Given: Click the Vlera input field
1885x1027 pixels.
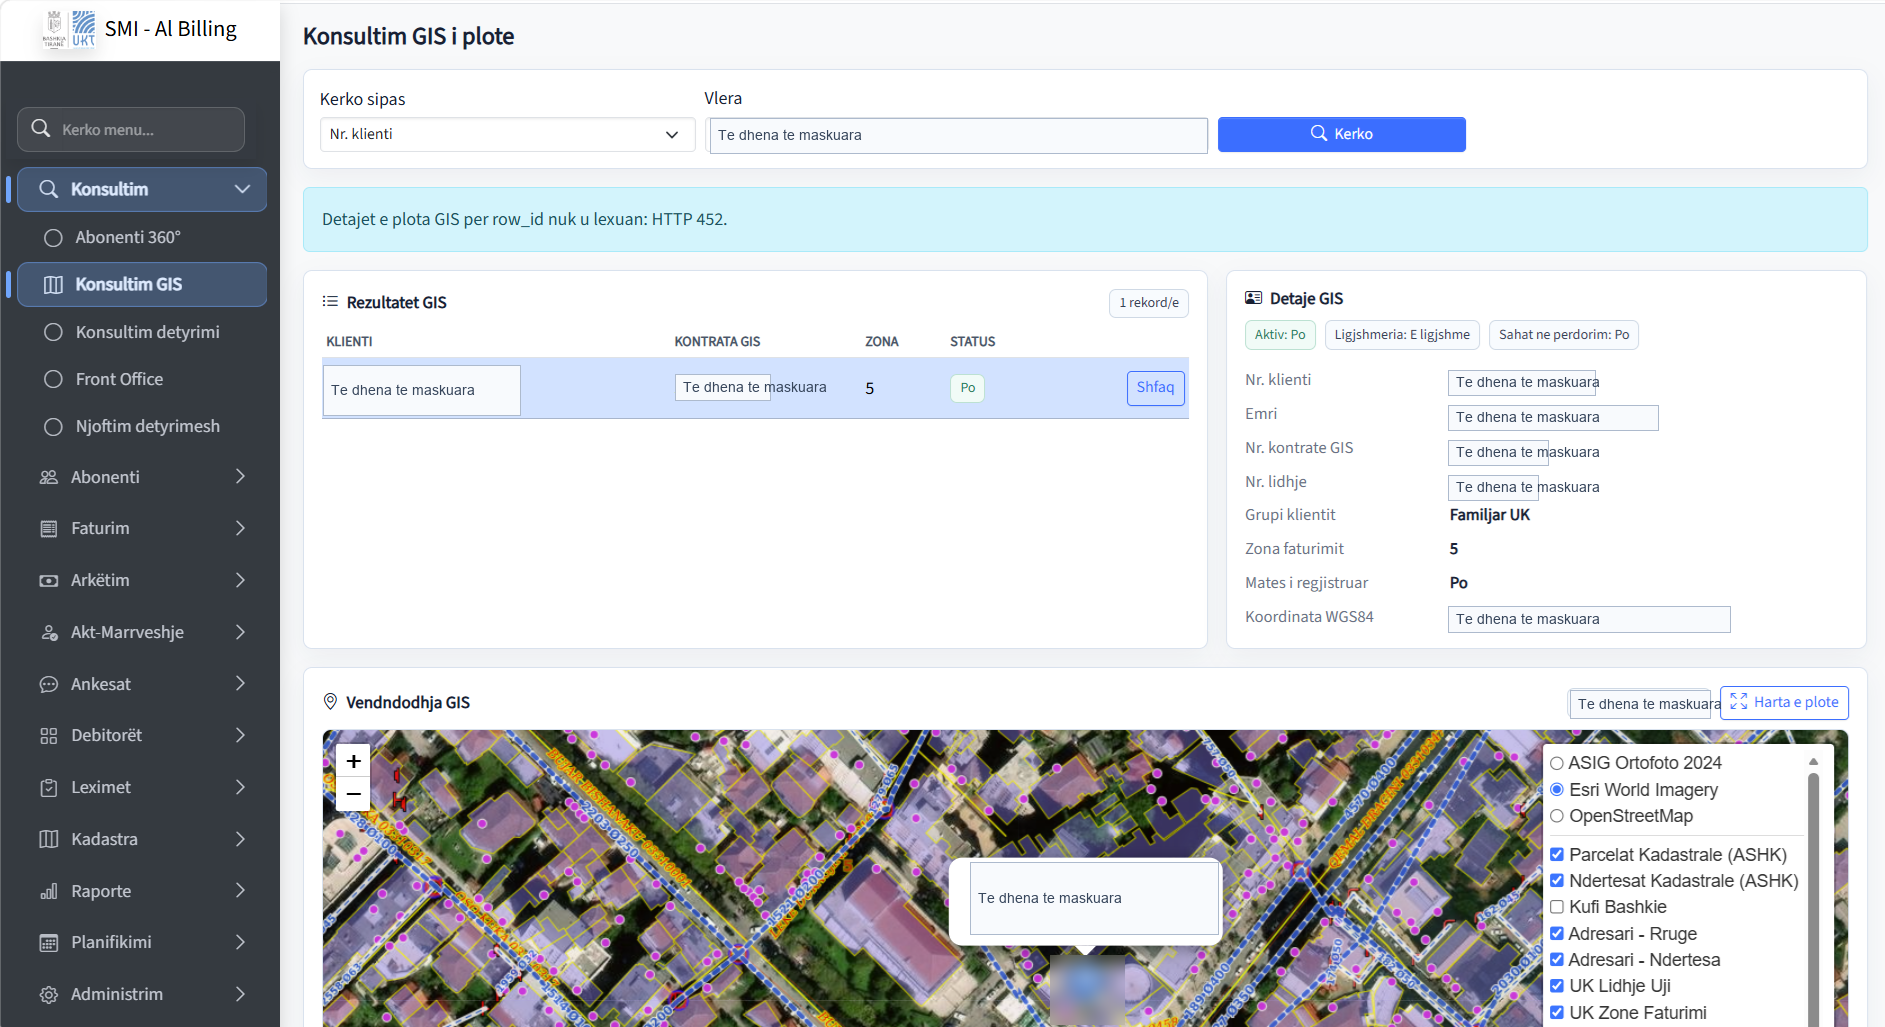Looking at the screenshot, I should [958, 135].
